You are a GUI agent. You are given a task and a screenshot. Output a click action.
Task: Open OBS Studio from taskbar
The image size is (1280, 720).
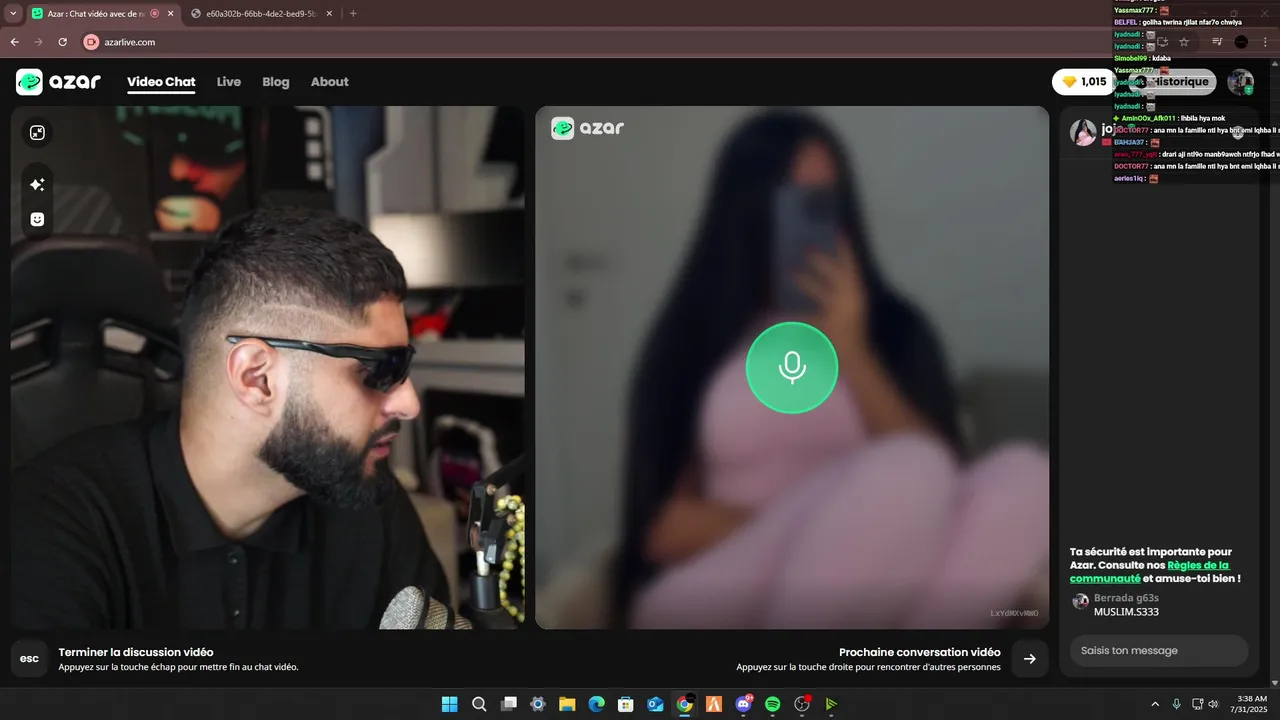pyautogui.click(x=802, y=704)
